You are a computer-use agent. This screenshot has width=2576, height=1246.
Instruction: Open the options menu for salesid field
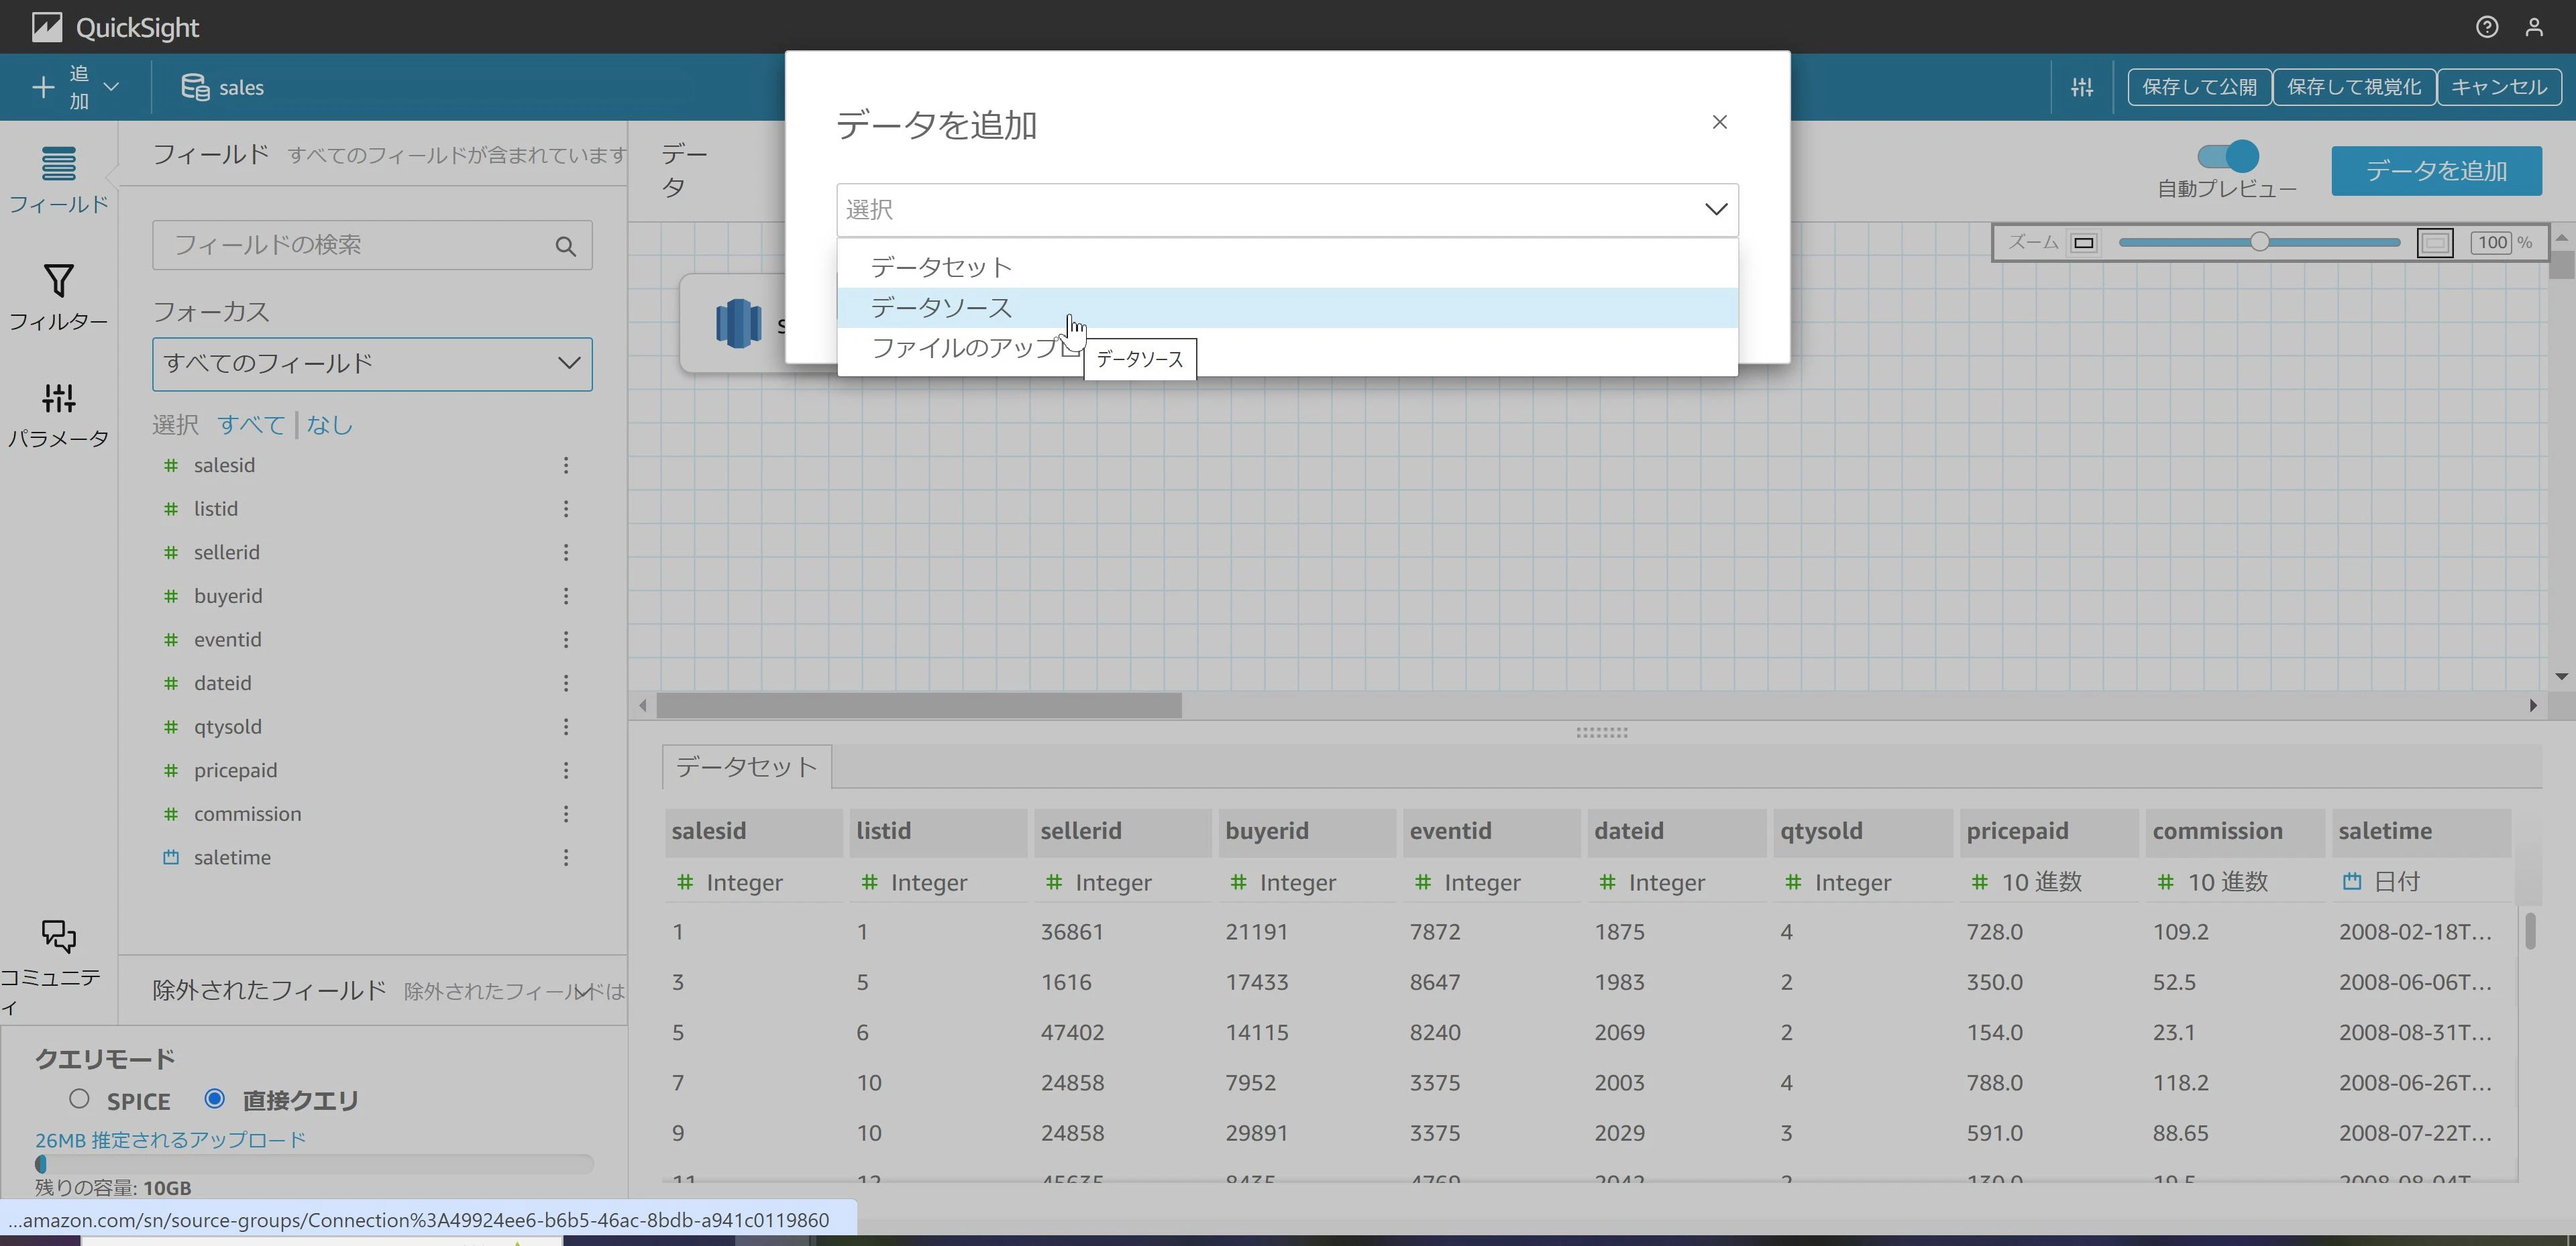(566, 465)
